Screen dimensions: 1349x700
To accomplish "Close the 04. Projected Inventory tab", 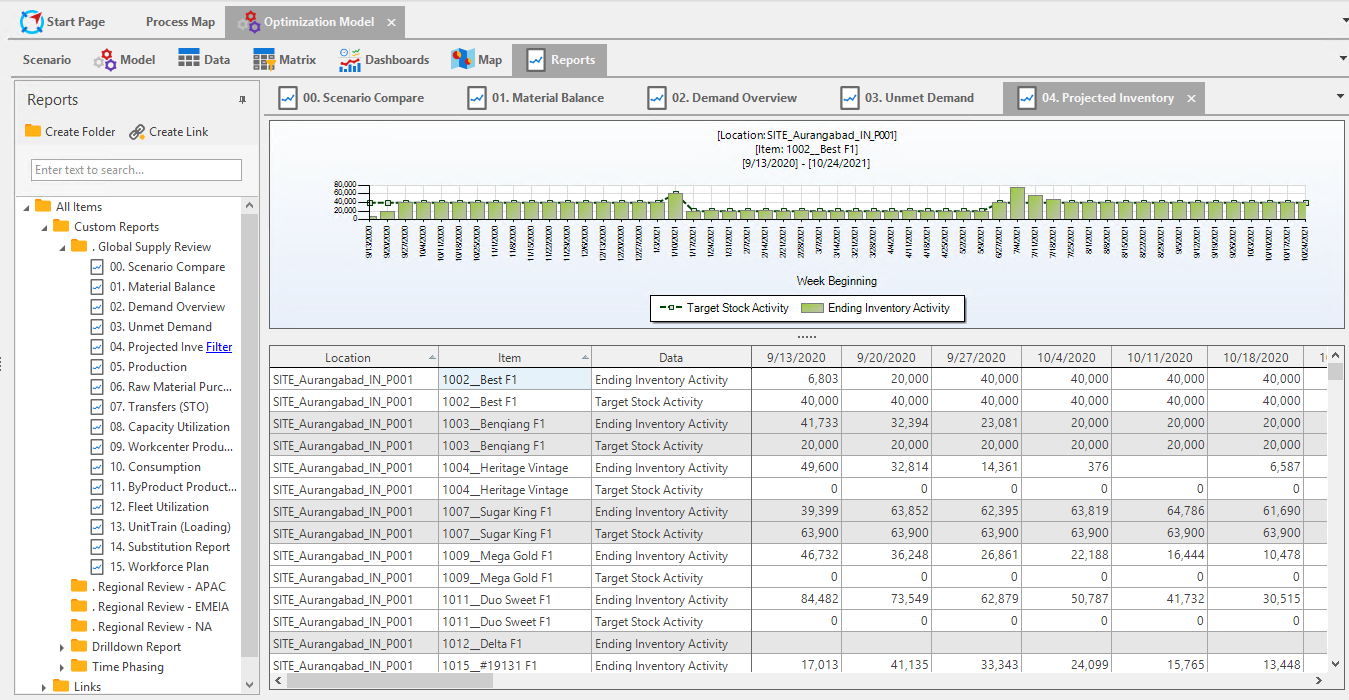I will pyautogui.click(x=1191, y=99).
